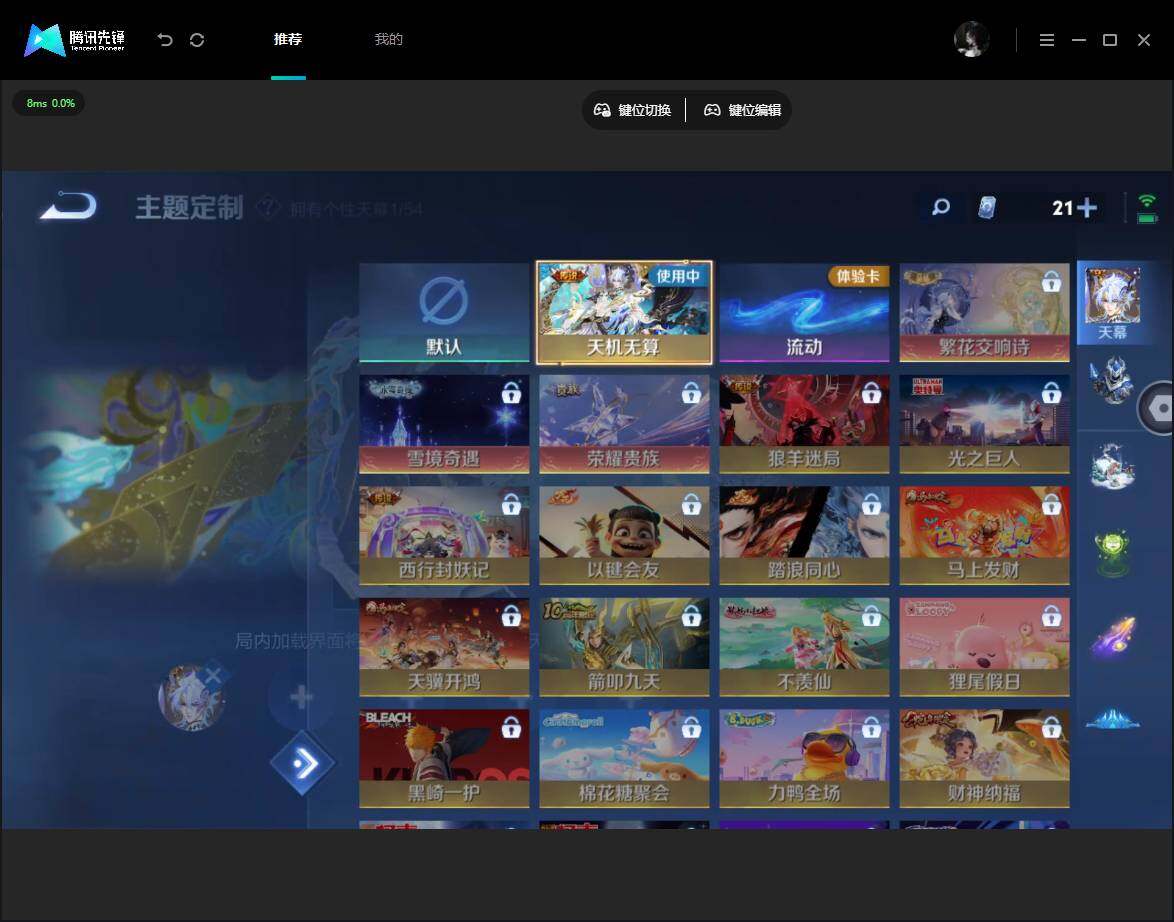The height and width of the screenshot is (922, 1174).
Task: Select the 繁花交响诗 theme card
Action: (985, 312)
